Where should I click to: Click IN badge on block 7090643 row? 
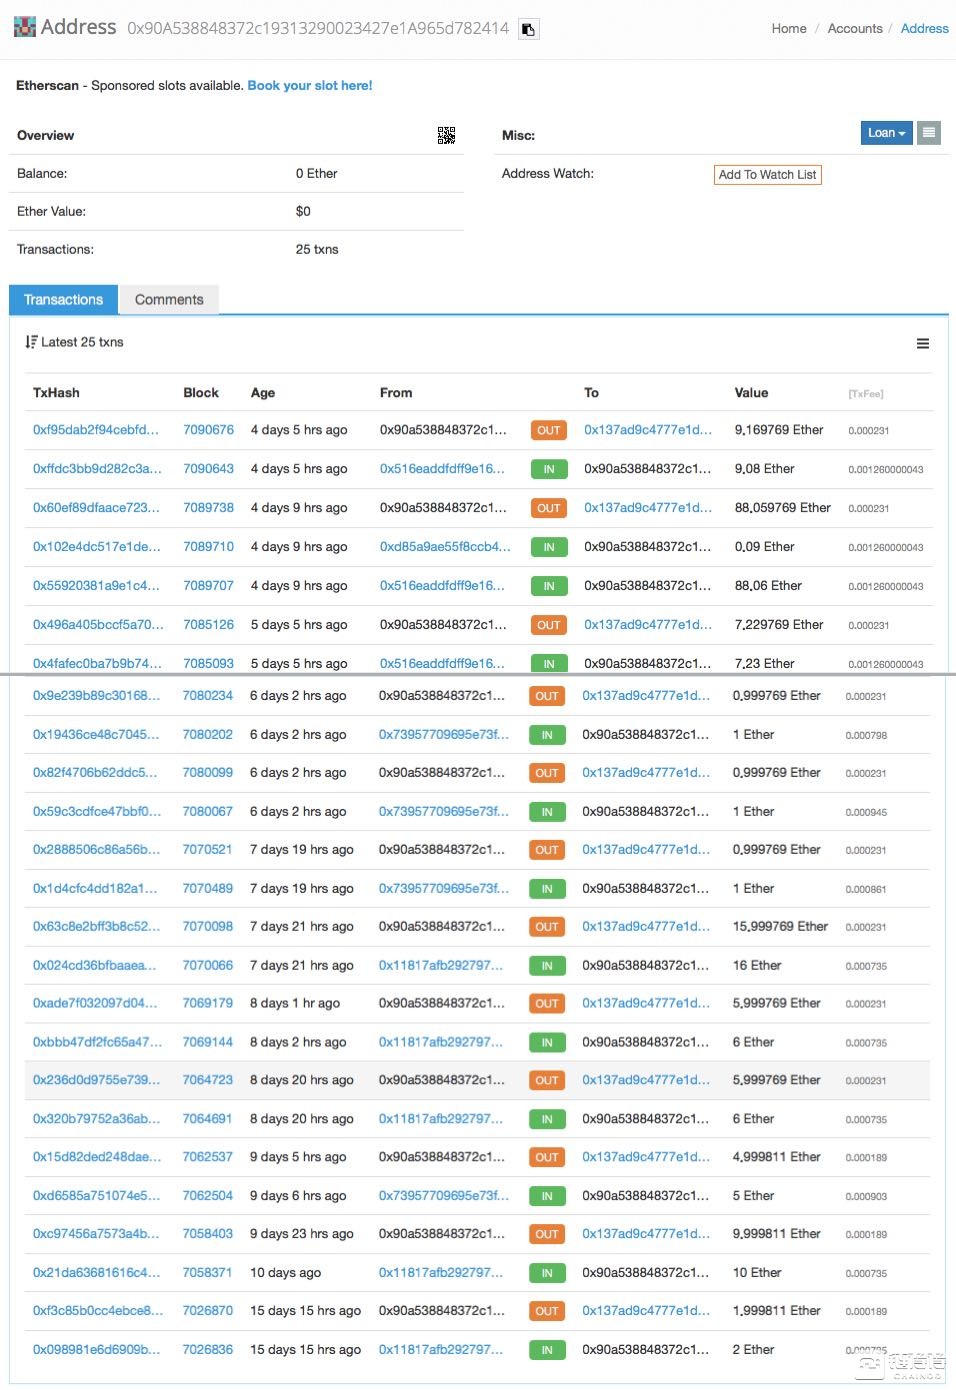click(548, 469)
